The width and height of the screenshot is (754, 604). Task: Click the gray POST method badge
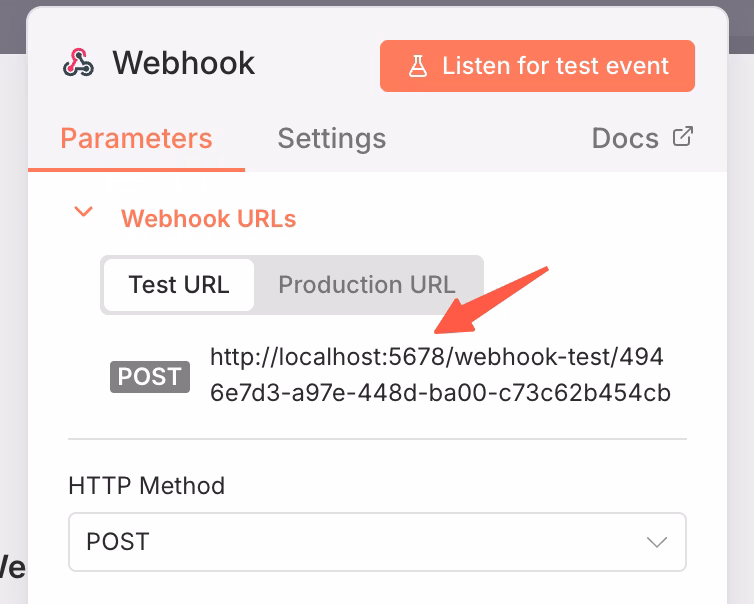150,377
